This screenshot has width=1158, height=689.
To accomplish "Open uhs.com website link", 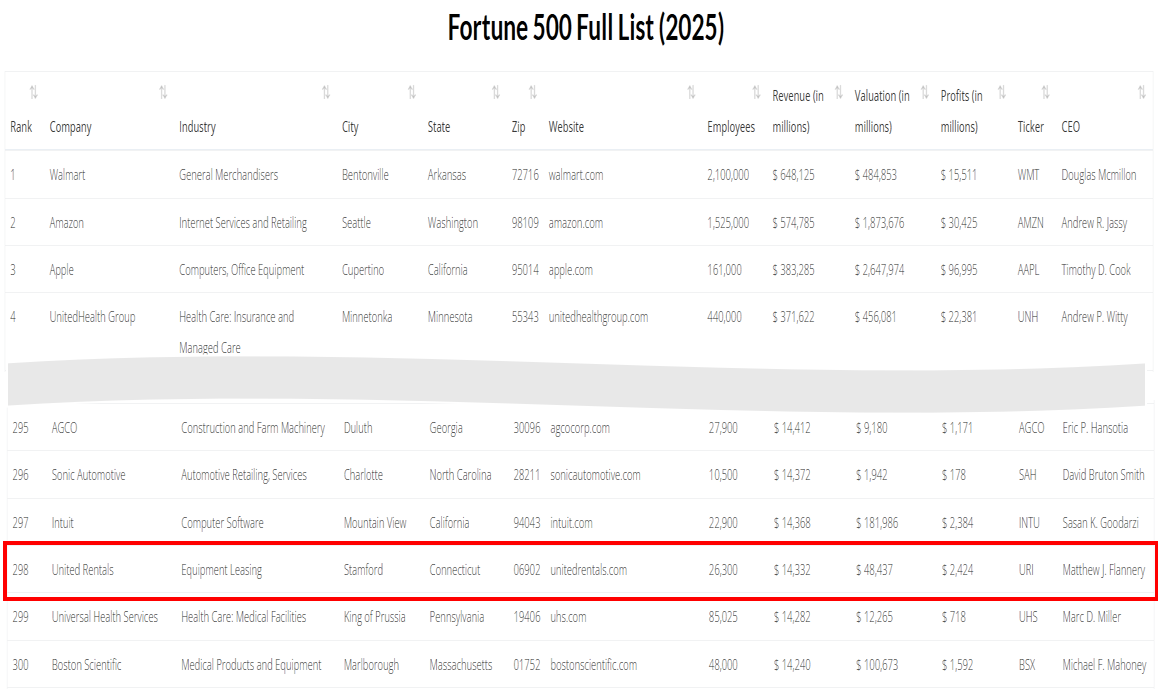I will pos(568,617).
